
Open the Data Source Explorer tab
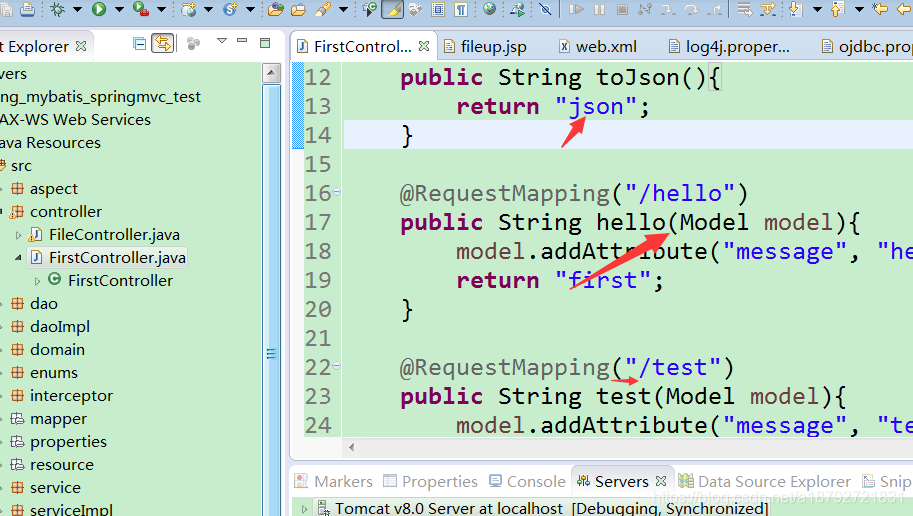(x=765, y=482)
